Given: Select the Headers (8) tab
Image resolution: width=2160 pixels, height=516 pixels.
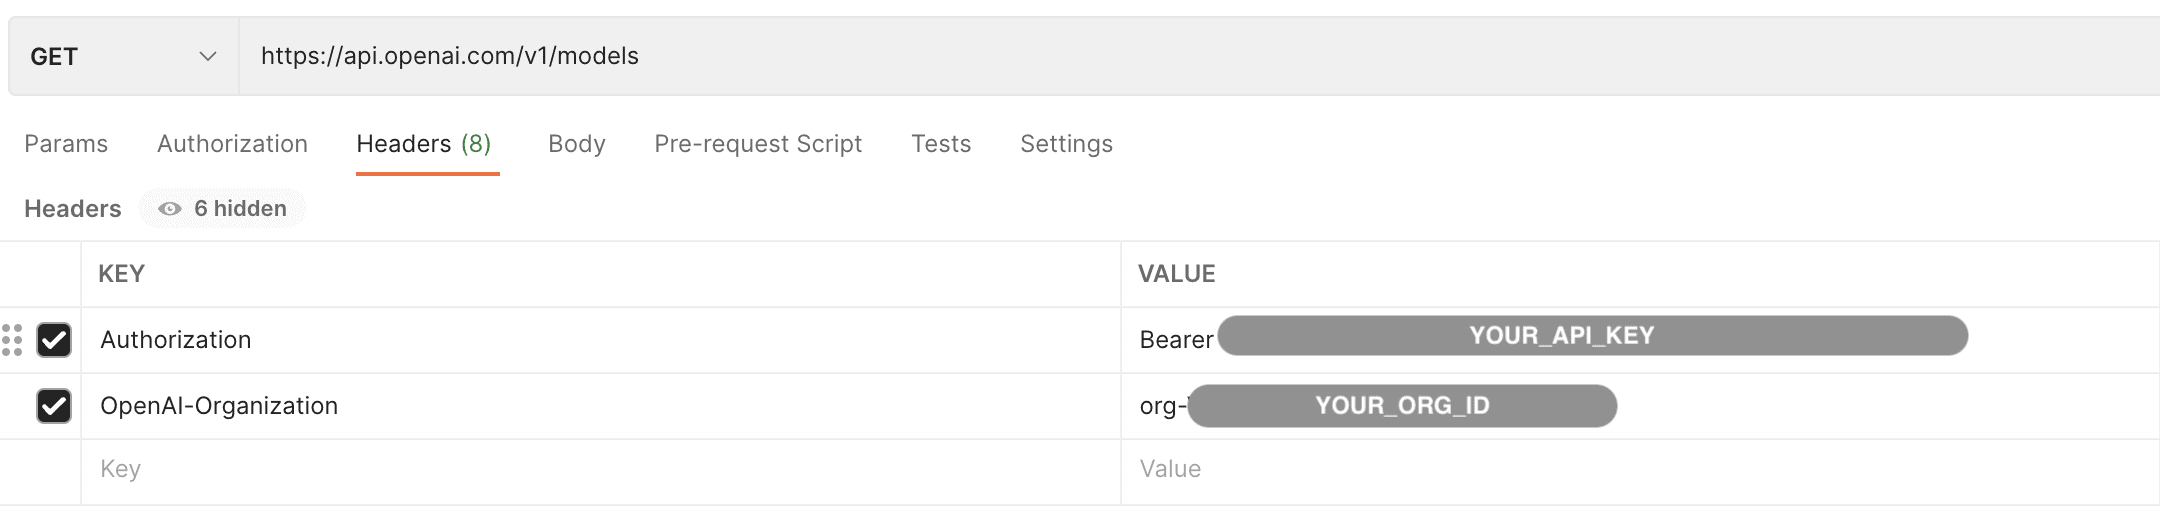Looking at the screenshot, I should [x=424, y=144].
